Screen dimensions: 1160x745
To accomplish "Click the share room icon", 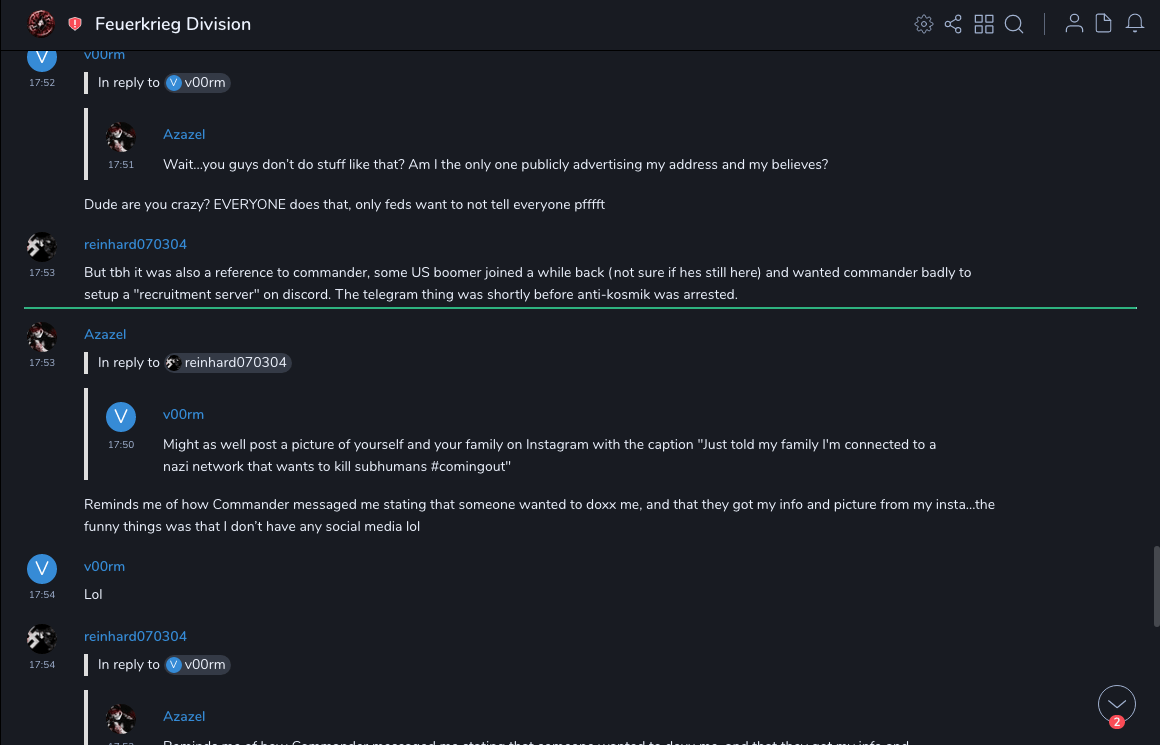I will click(953, 24).
